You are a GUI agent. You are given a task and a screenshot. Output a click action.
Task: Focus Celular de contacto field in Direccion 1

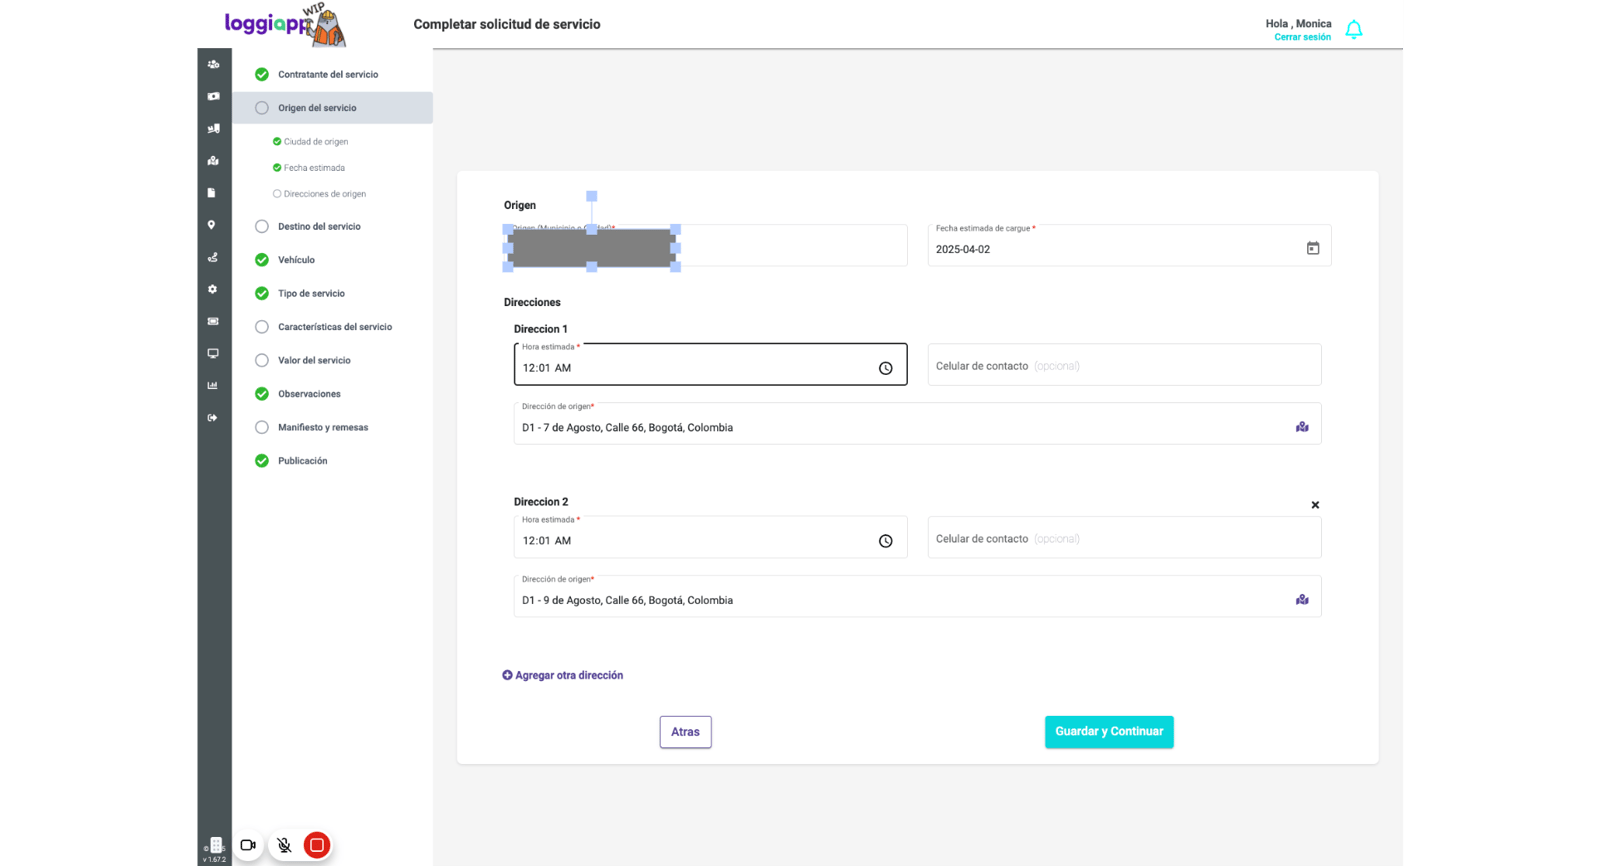[1124, 365]
